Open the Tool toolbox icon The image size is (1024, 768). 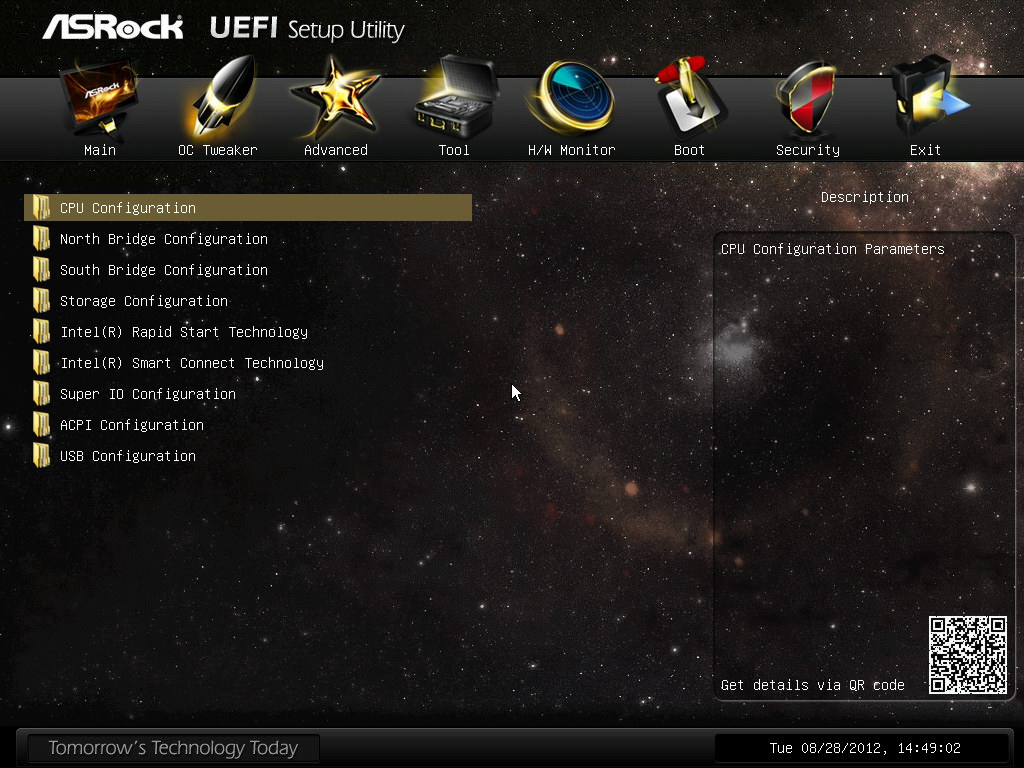(455, 97)
